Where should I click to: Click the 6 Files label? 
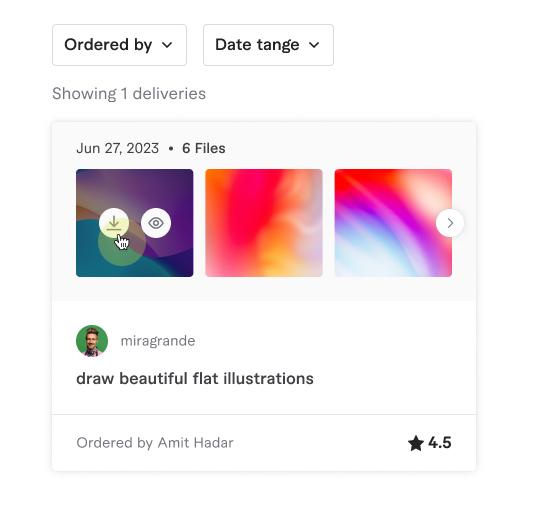[204, 148]
